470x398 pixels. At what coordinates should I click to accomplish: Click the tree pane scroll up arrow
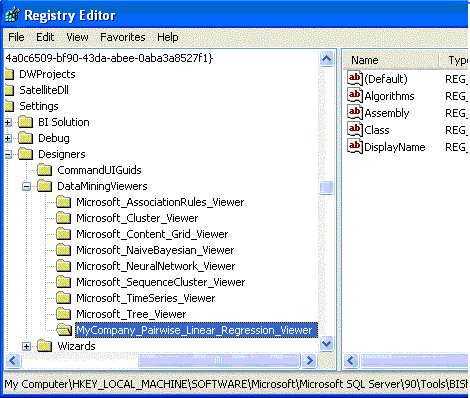[x=326, y=59]
